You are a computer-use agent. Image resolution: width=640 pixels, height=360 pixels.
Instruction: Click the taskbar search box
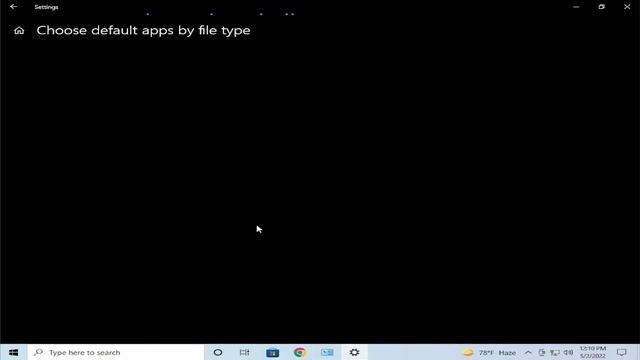coord(116,352)
